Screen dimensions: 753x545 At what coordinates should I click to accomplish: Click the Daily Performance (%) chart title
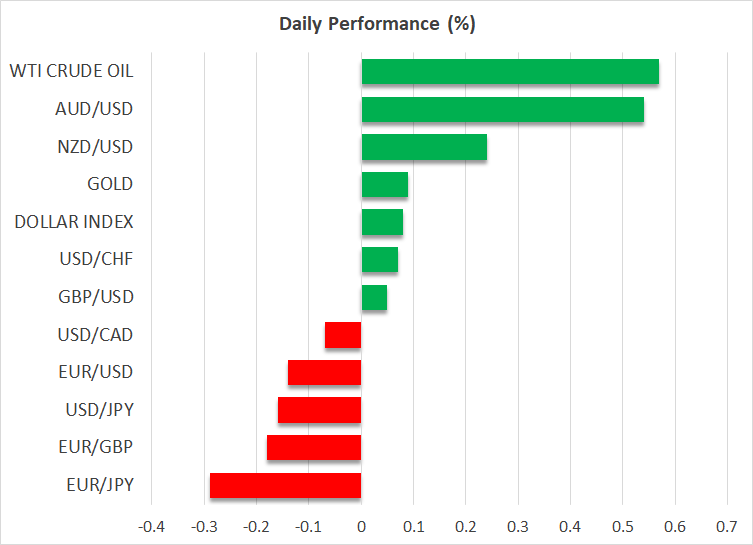tap(376, 23)
